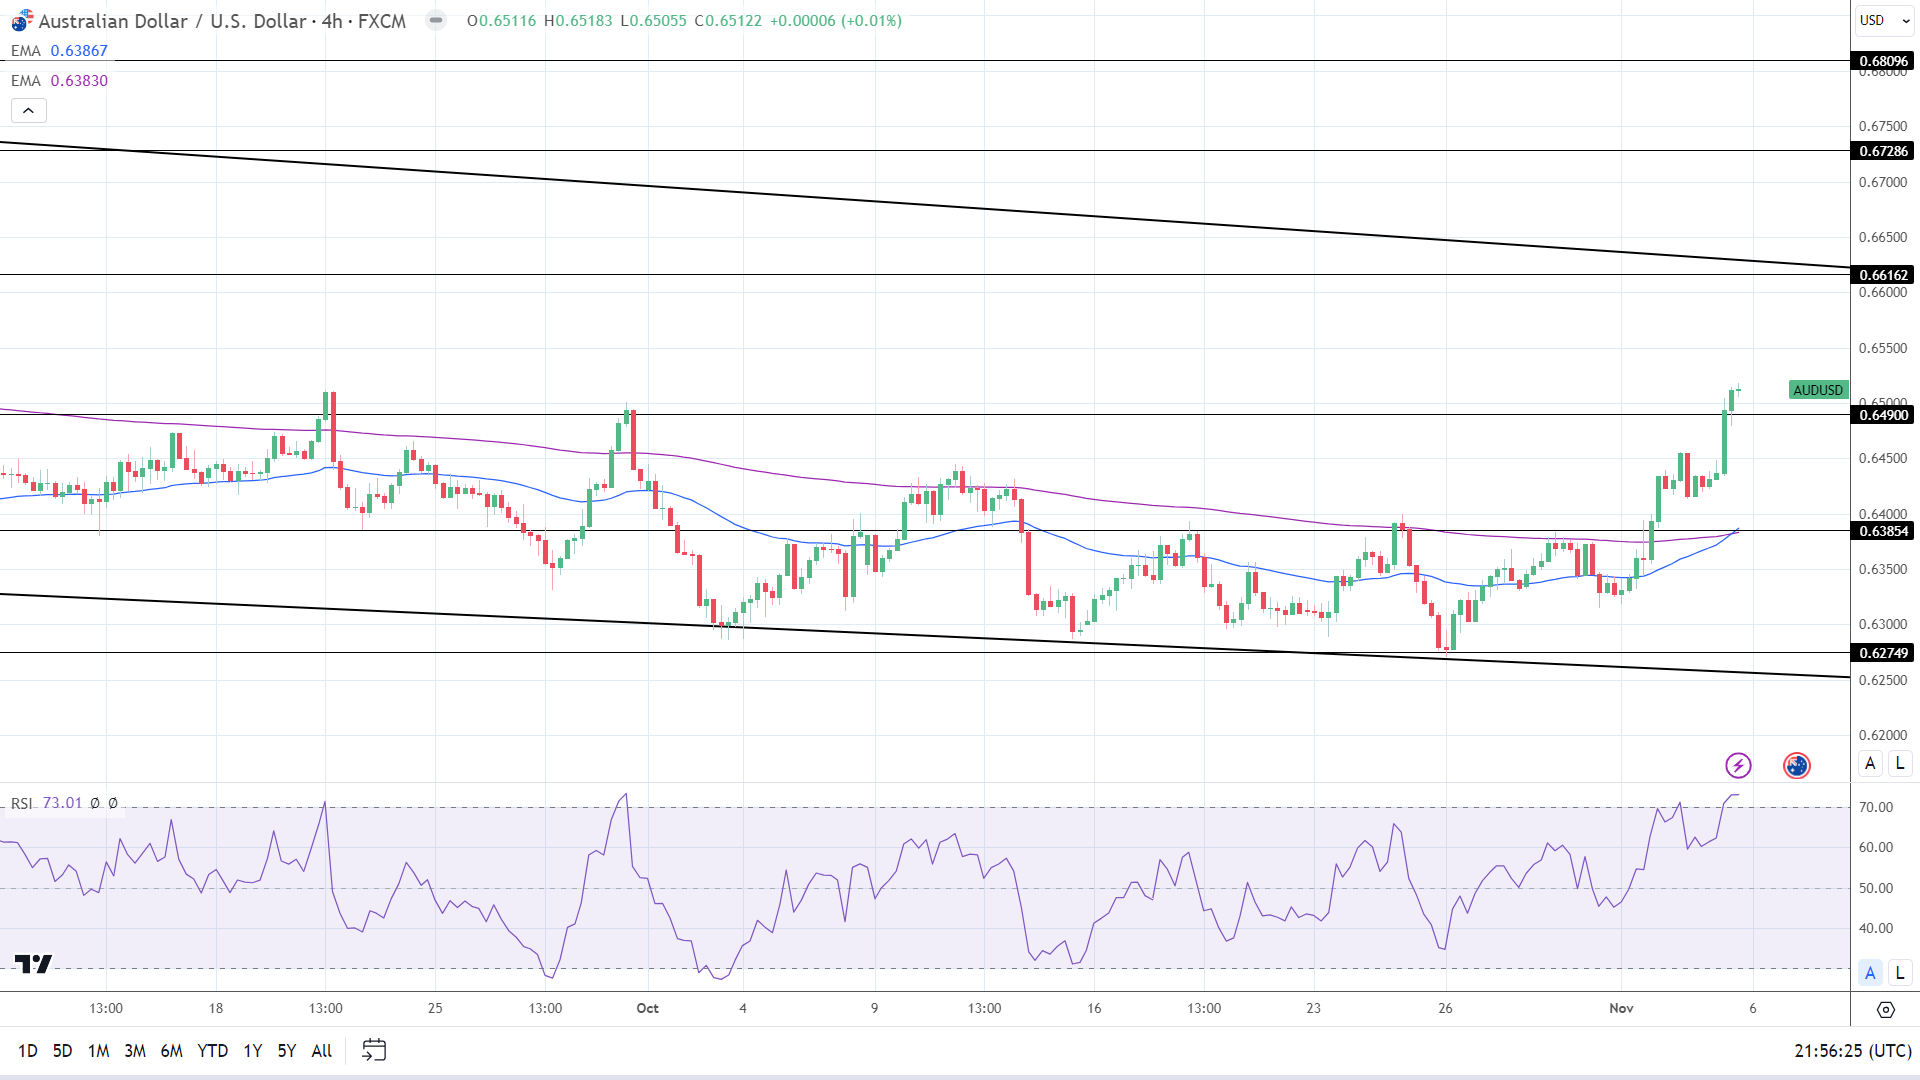The height and width of the screenshot is (1080, 1920).
Task: Toggle auto scale A on RSI pane
Action: 1870,972
